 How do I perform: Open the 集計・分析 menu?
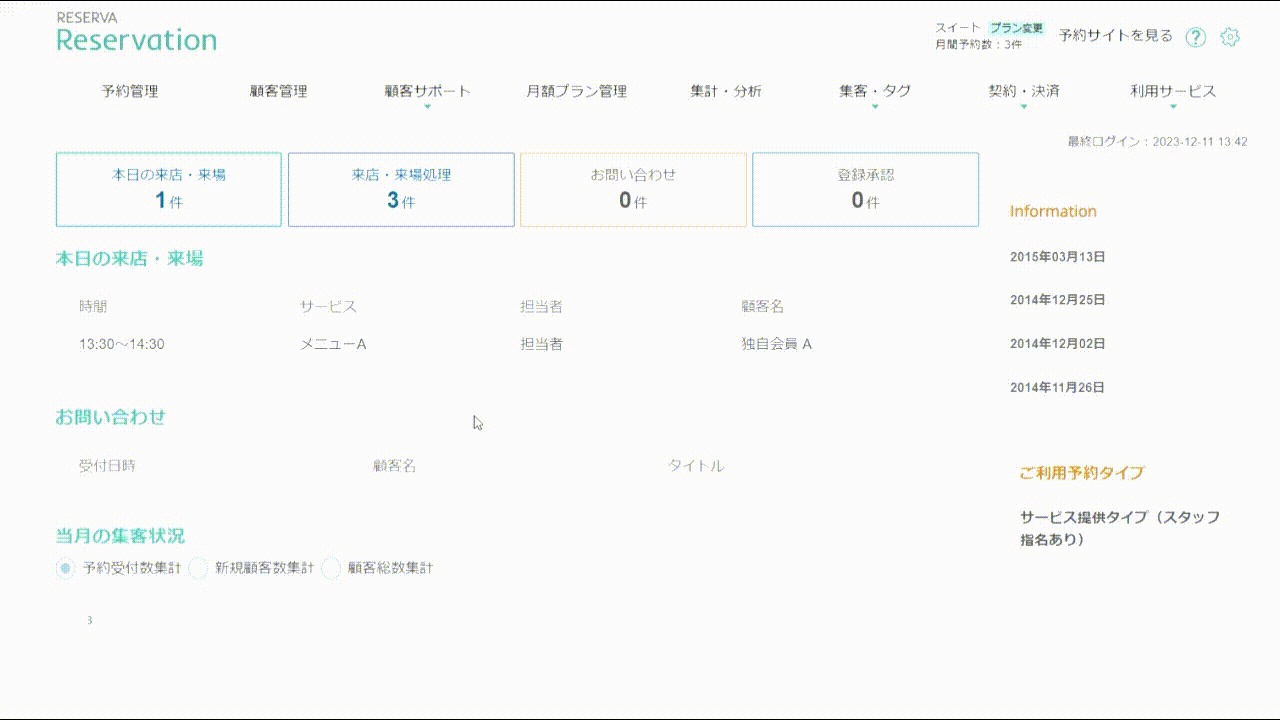click(725, 91)
